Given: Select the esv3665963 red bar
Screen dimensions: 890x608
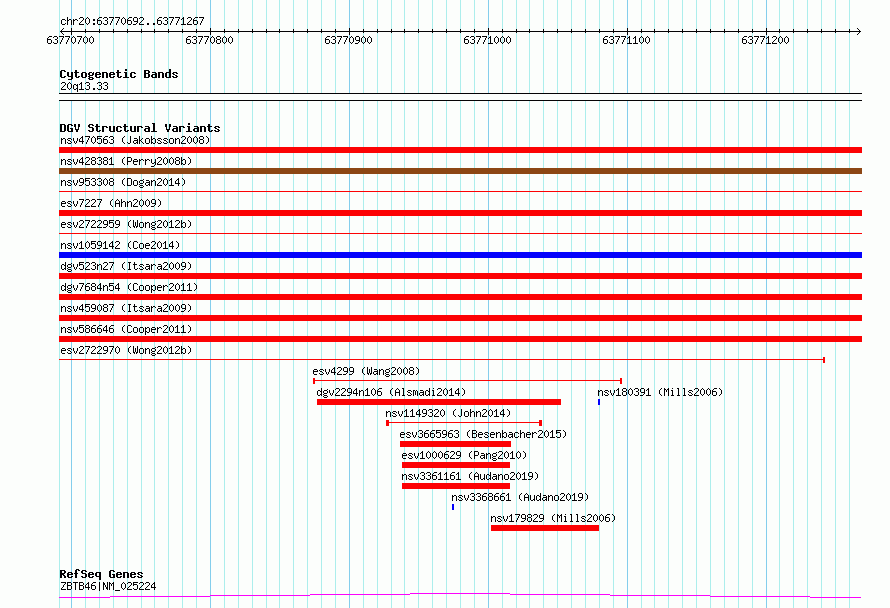Looking at the screenshot, I should tap(455, 444).
